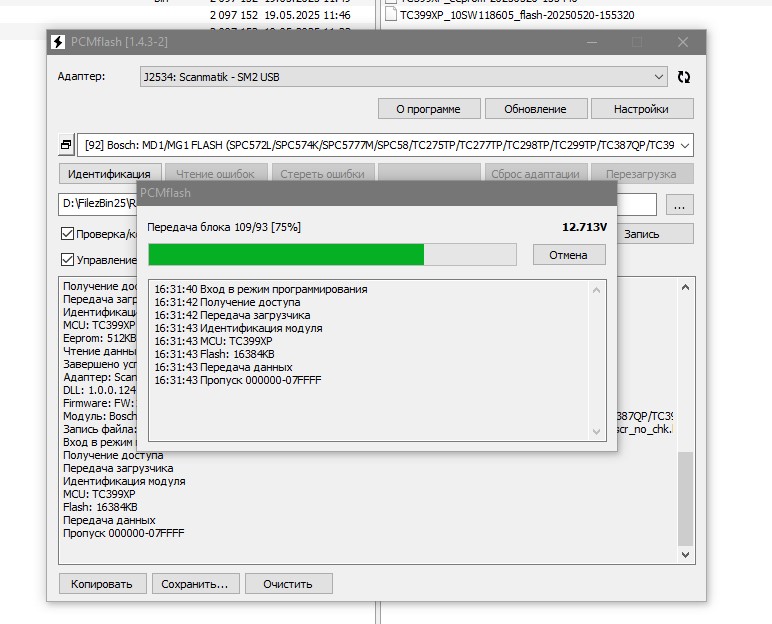Select log line '16:31:43 Пропуск 000000-07FFFF'
Screen dimensions: 772x624
point(238,380)
